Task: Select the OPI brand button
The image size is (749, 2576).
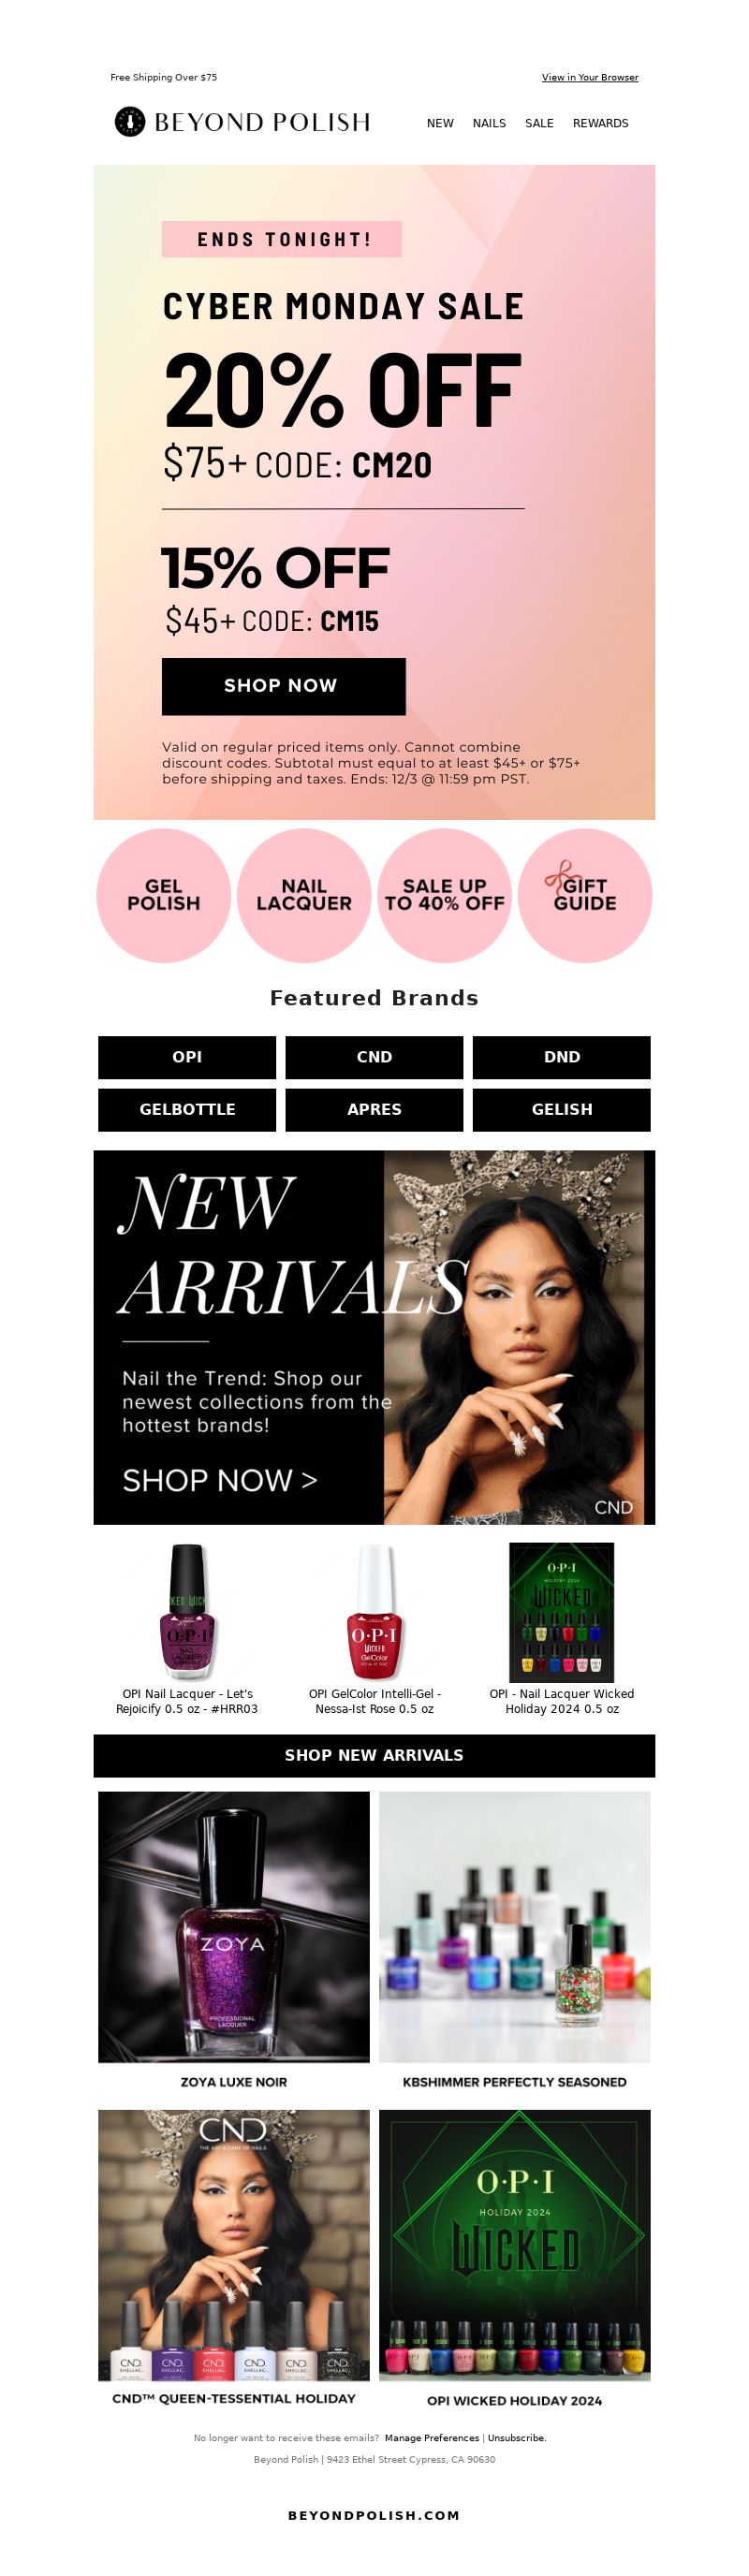Action: click(187, 1057)
